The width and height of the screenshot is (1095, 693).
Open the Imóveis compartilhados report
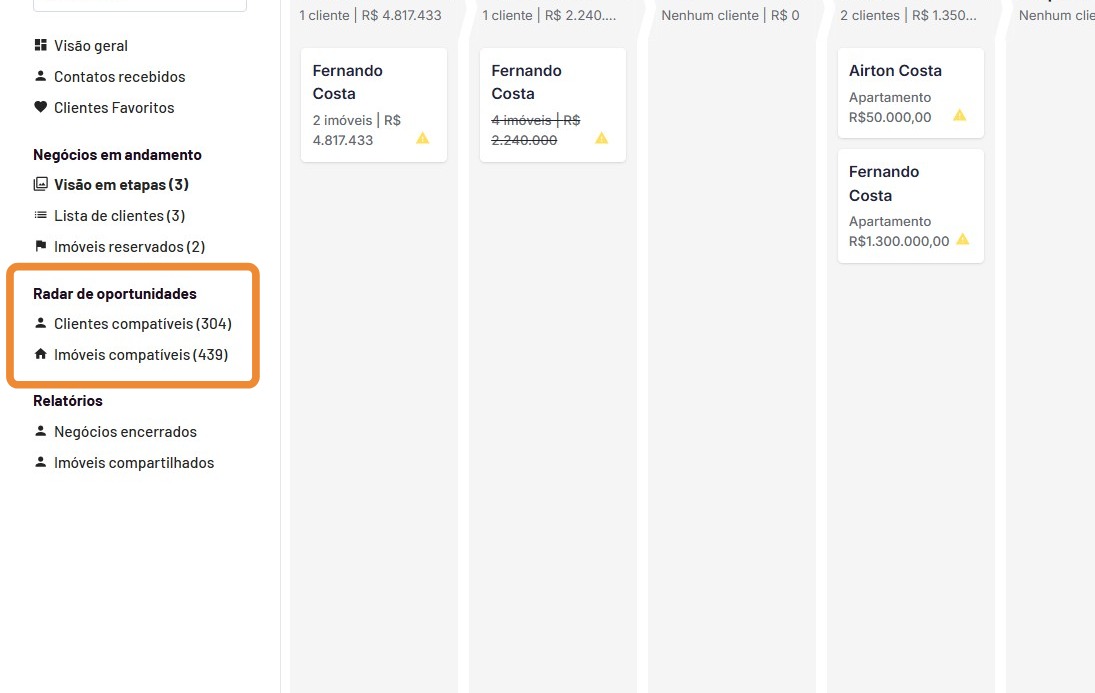(x=134, y=463)
